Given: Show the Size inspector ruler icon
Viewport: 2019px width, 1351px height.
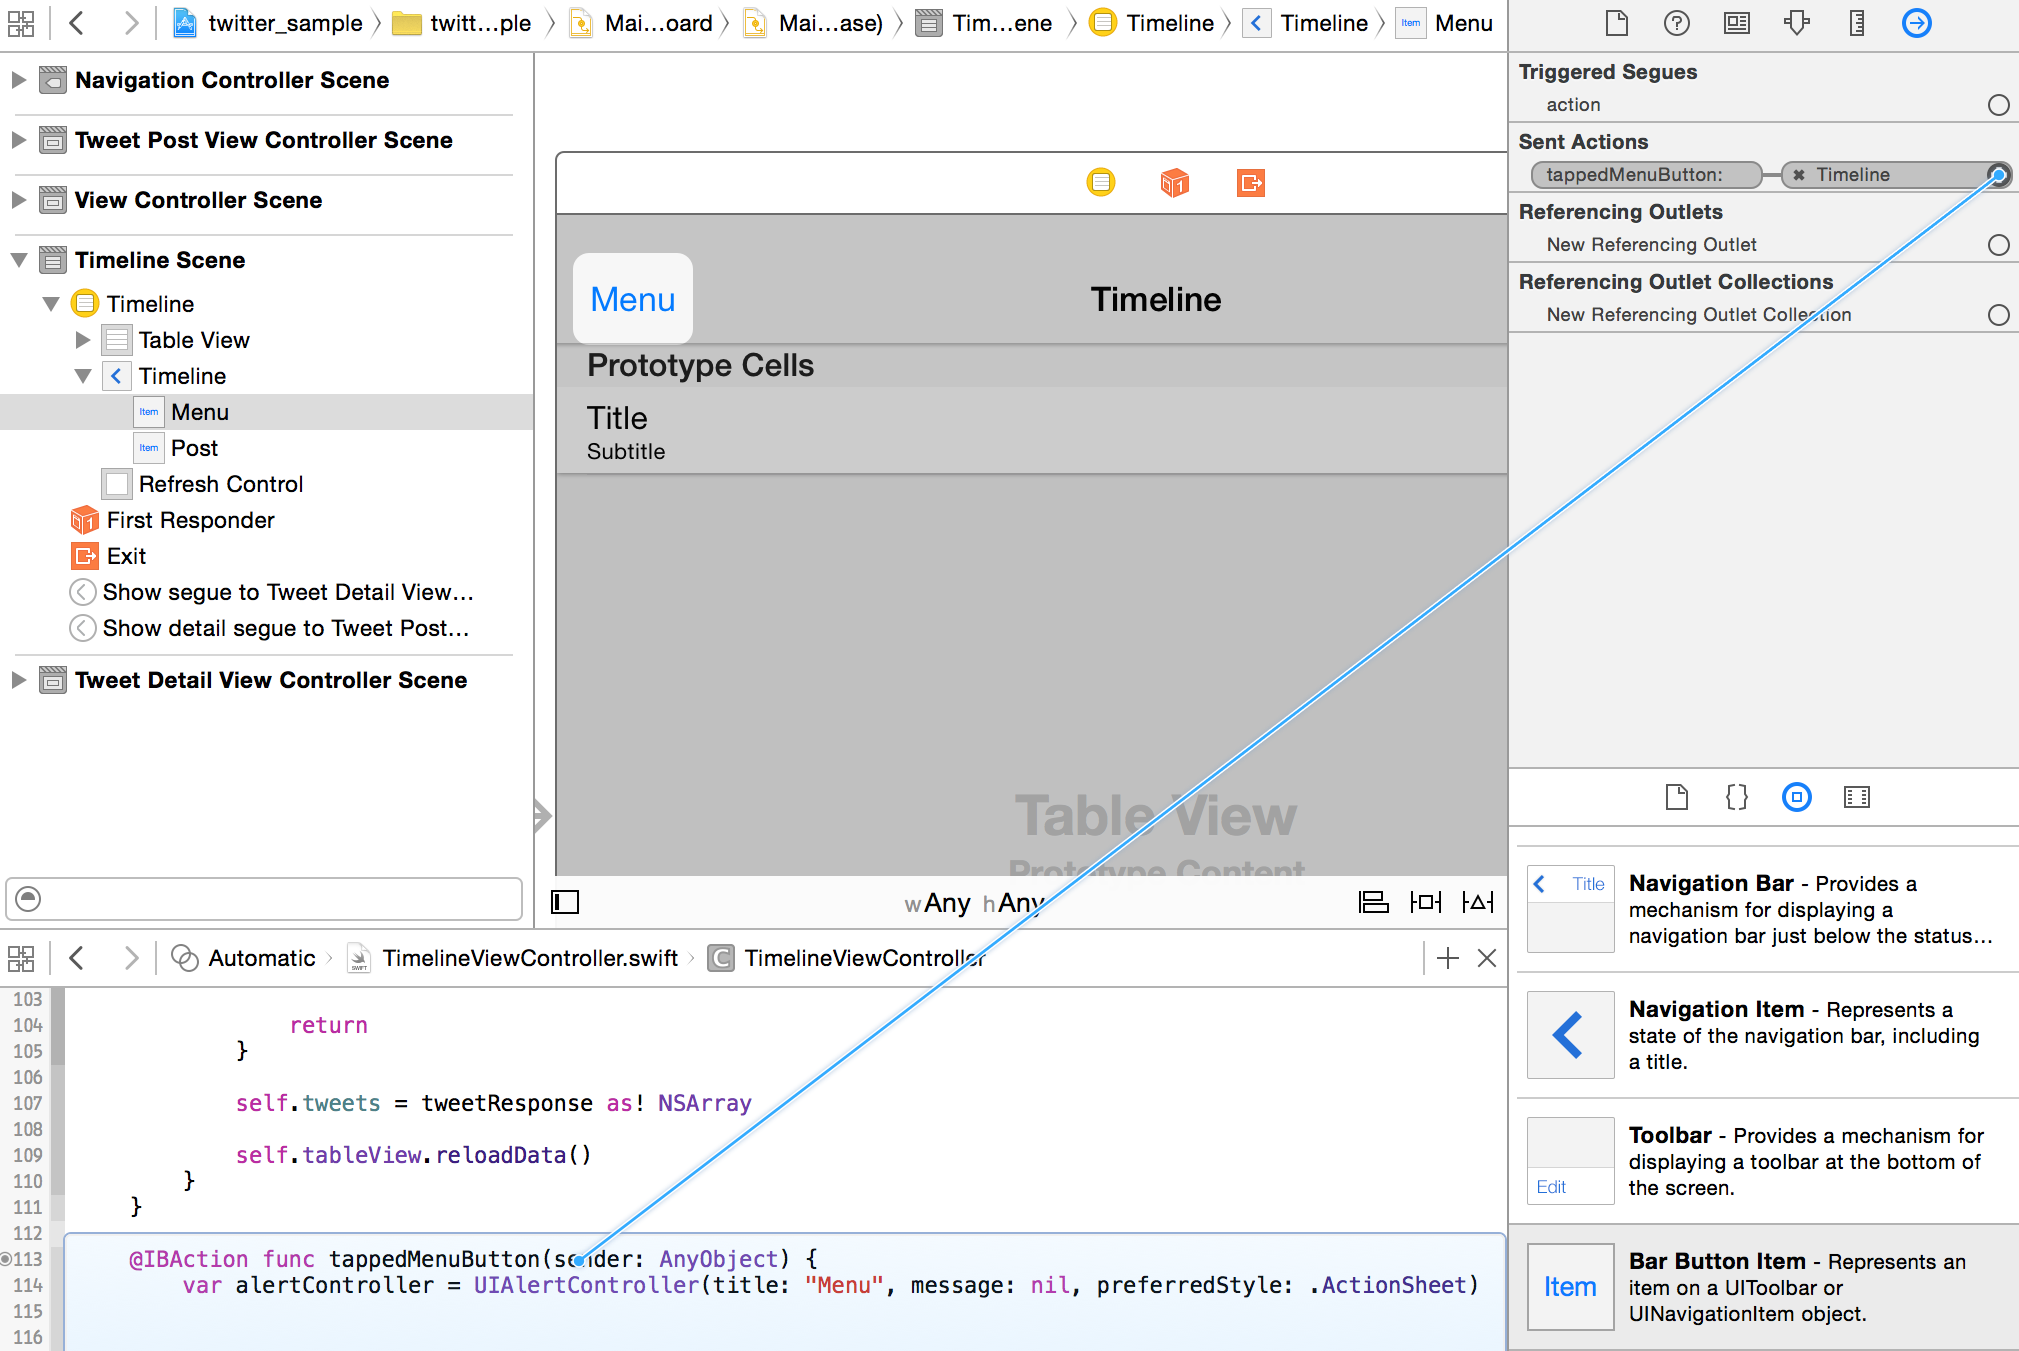Looking at the screenshot, I should tap(1856, 23).
